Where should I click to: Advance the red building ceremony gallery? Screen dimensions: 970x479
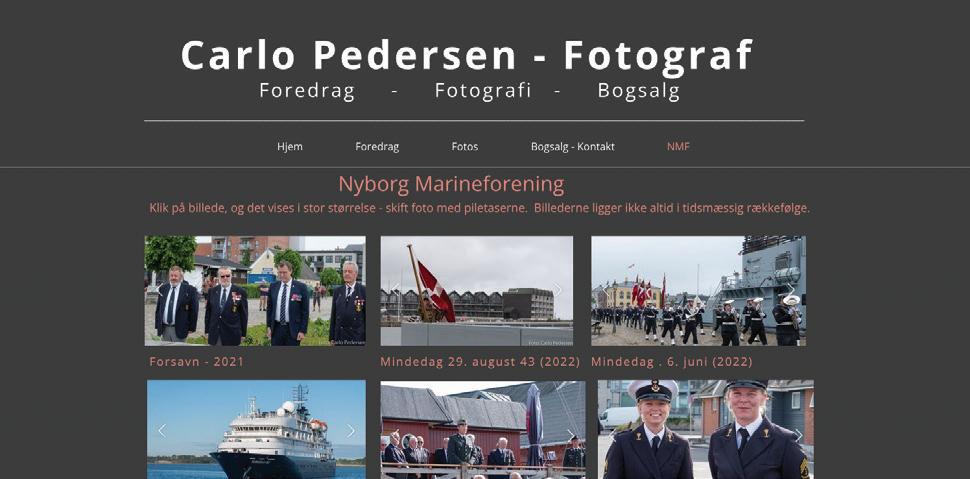pos(570,435)
